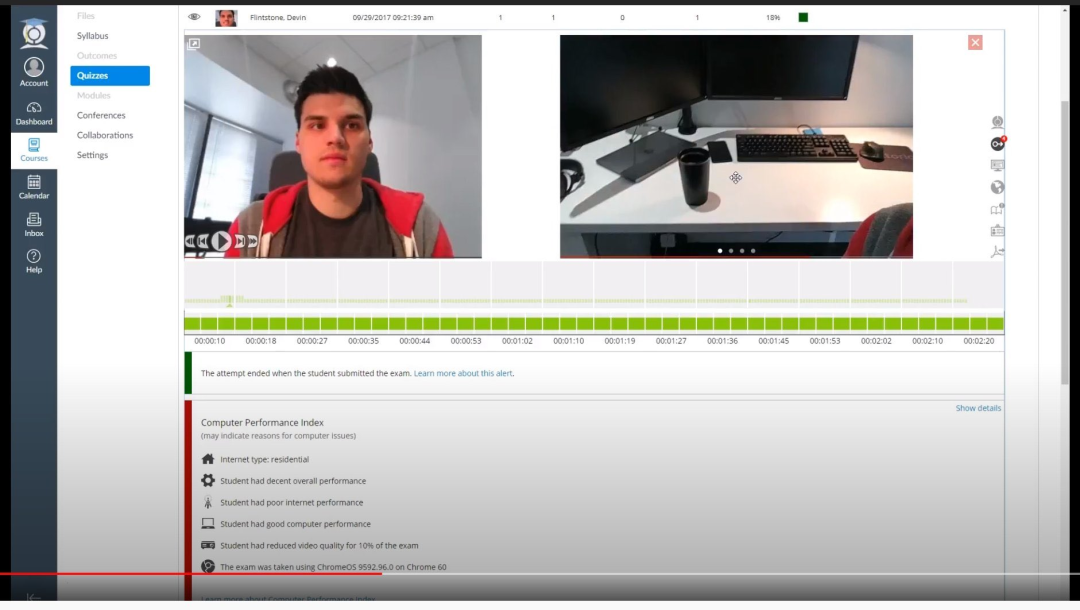1080x610 pixels.
Task: Open the Help menu
Action: [34, 261]
